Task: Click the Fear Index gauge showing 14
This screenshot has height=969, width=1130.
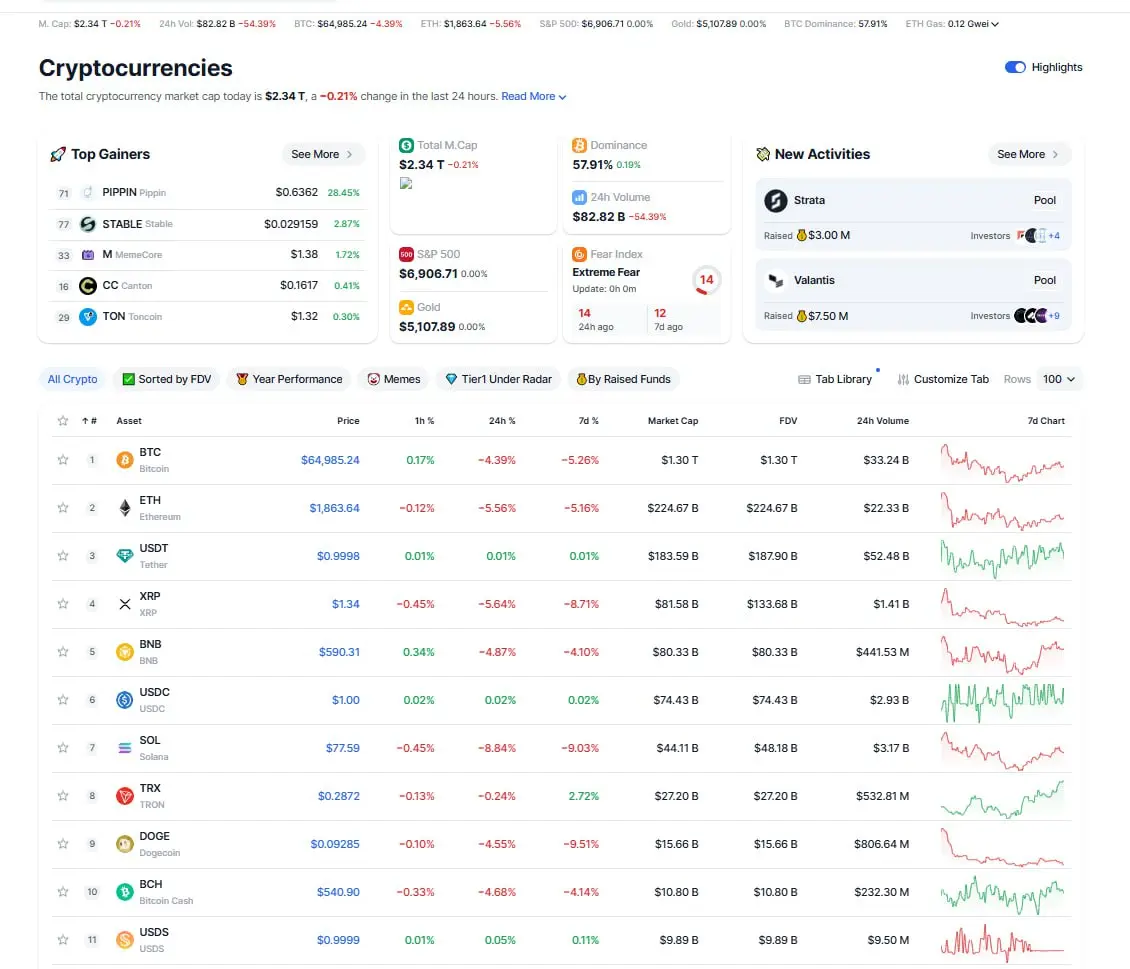Action: coord(706,280)
